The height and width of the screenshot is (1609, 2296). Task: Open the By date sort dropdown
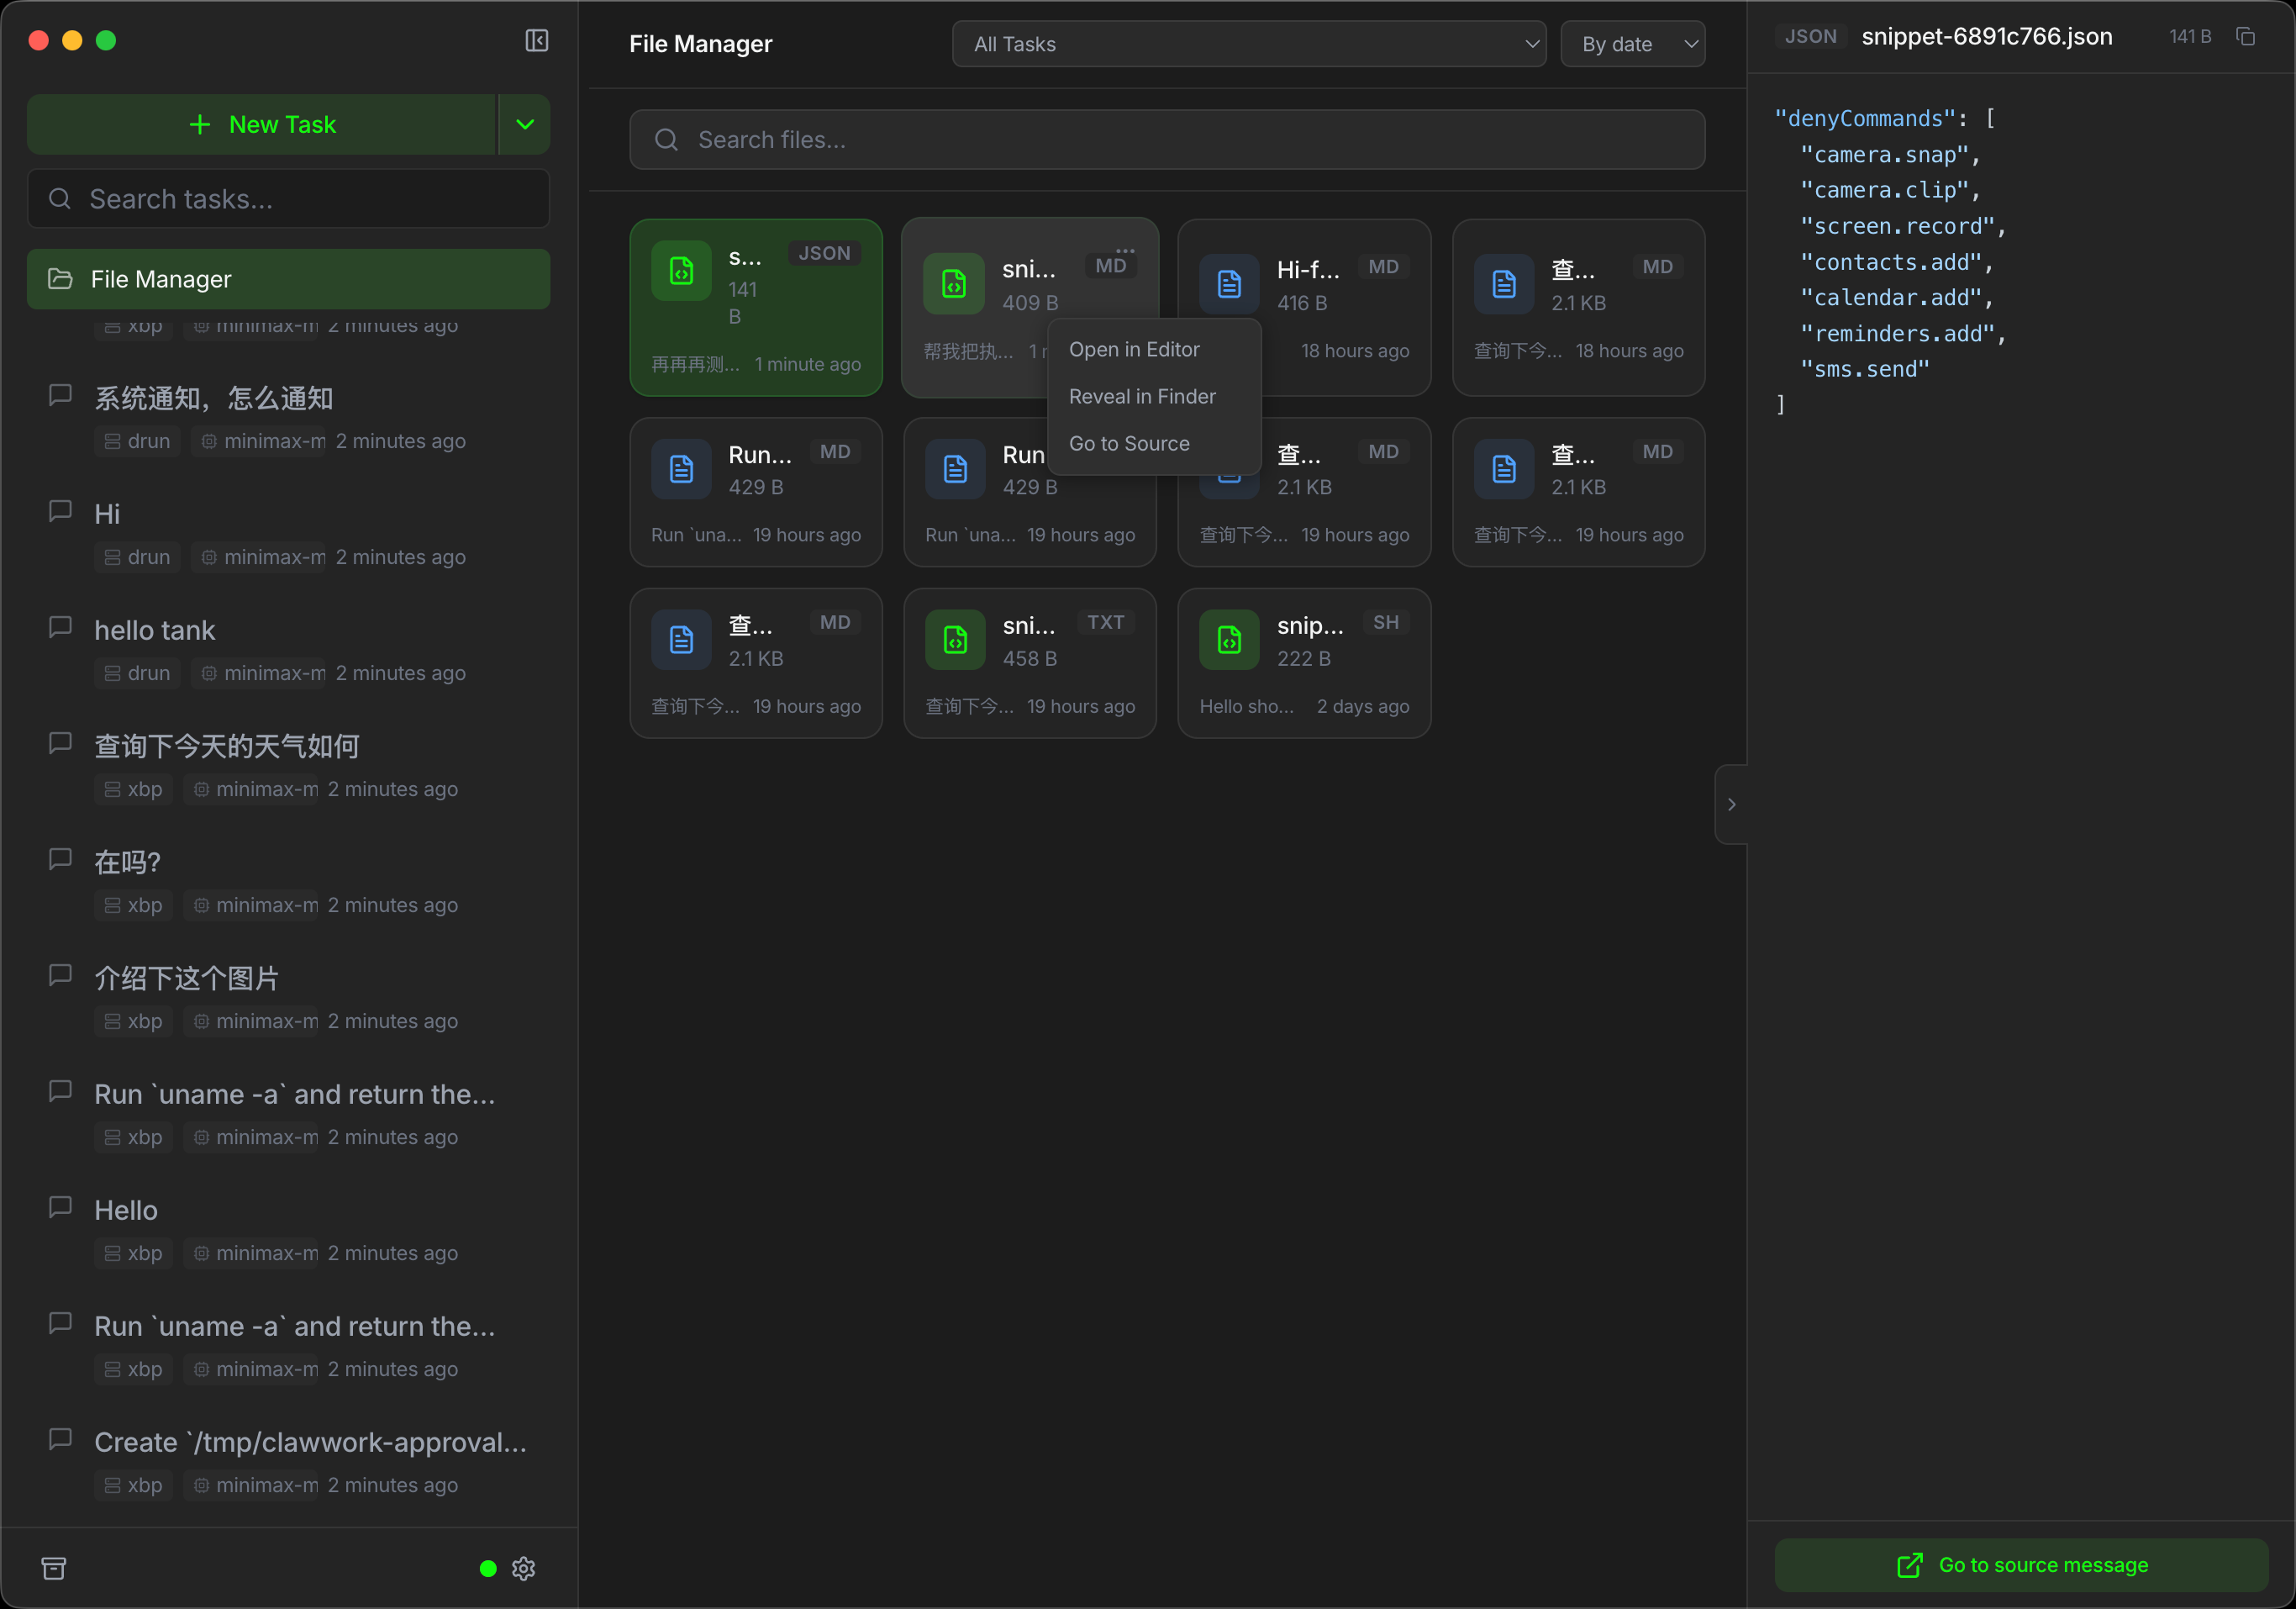click(1632, 44)
